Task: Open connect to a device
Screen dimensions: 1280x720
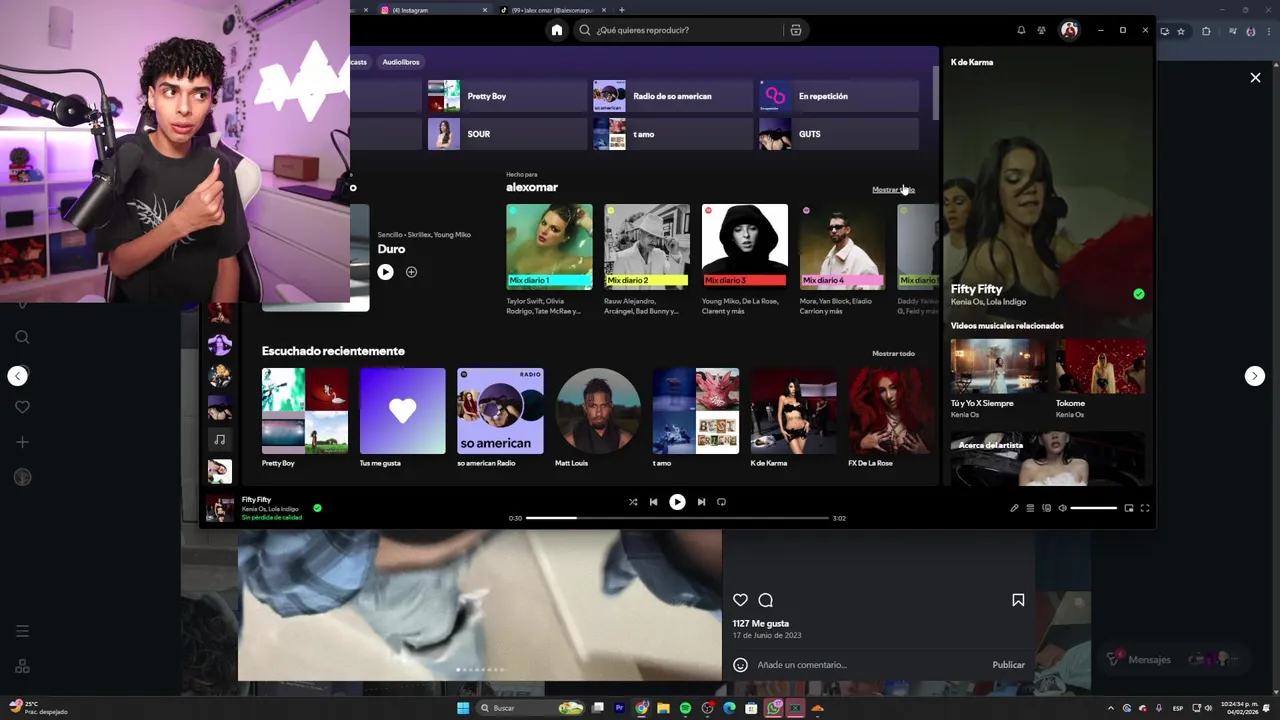Action: [x=1046, y=508]
